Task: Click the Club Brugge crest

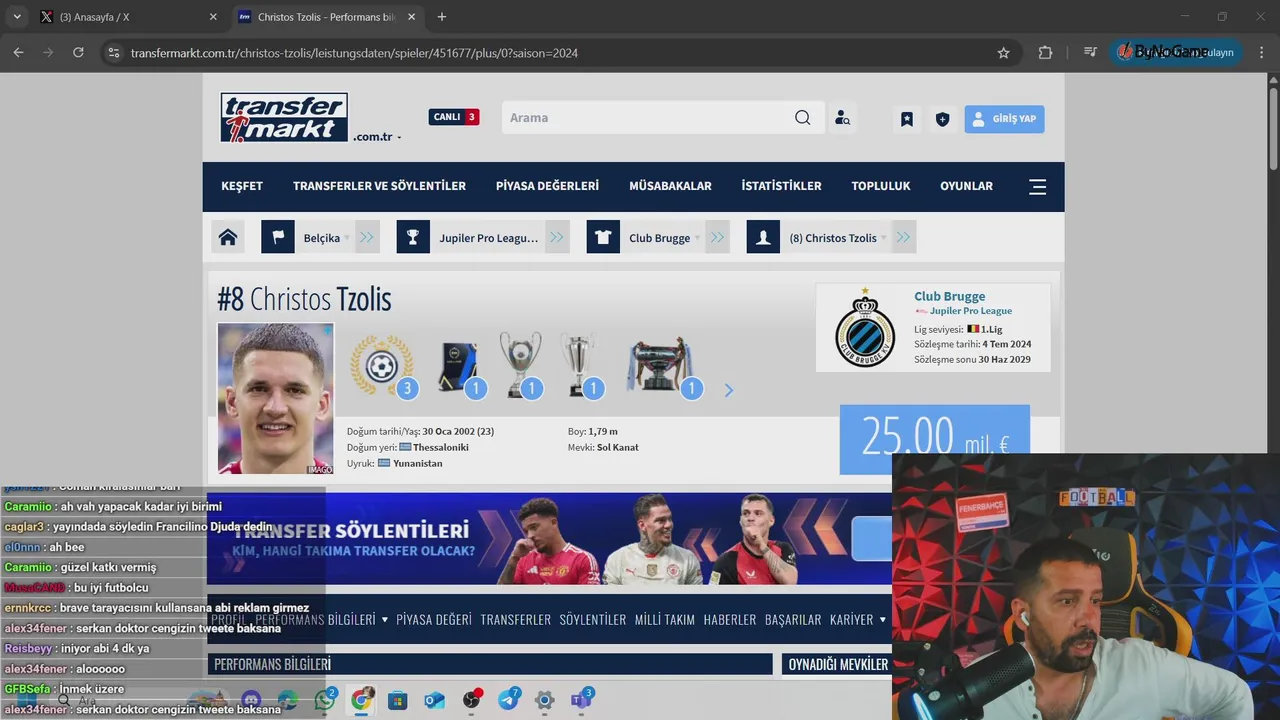Action: [865, 328]
